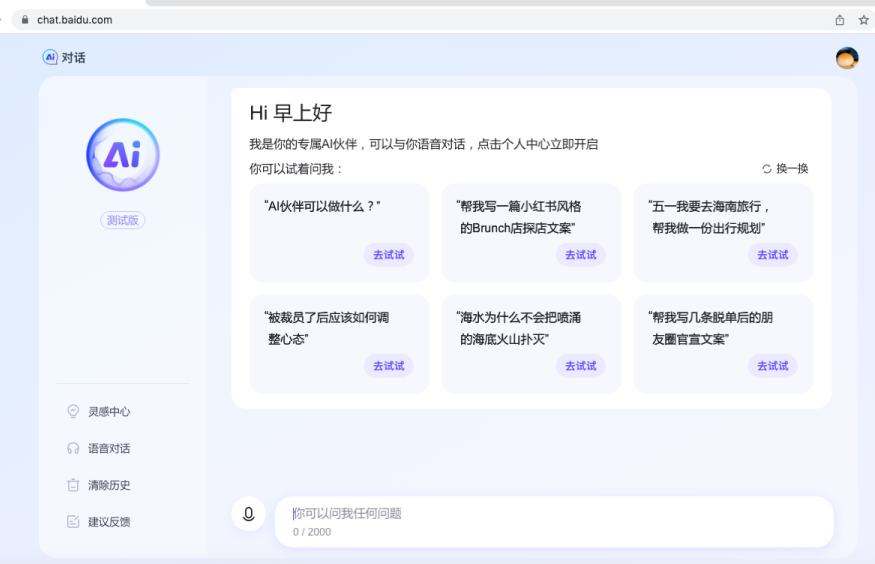This screenshot has width=875, height=564.
Task: Click the microphone voice input icon
Action: pyautogui.click(x=248, y=514)
